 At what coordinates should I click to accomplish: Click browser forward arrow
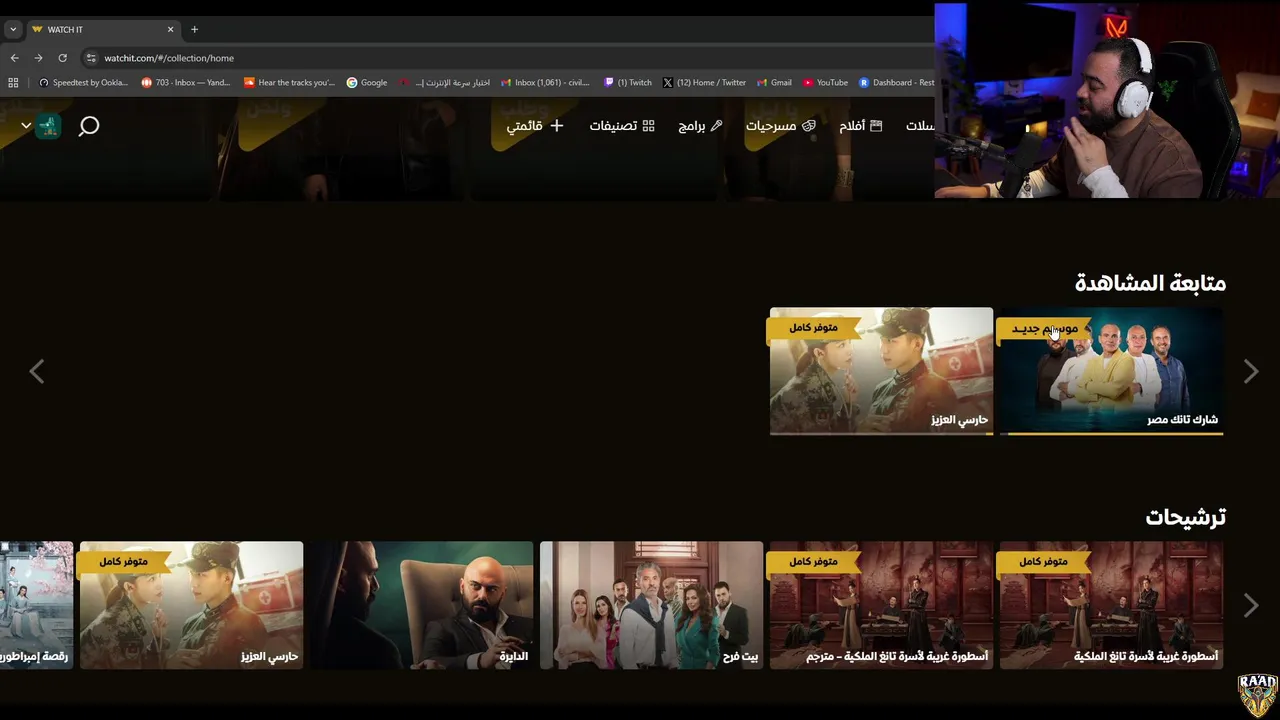point(38,58)
